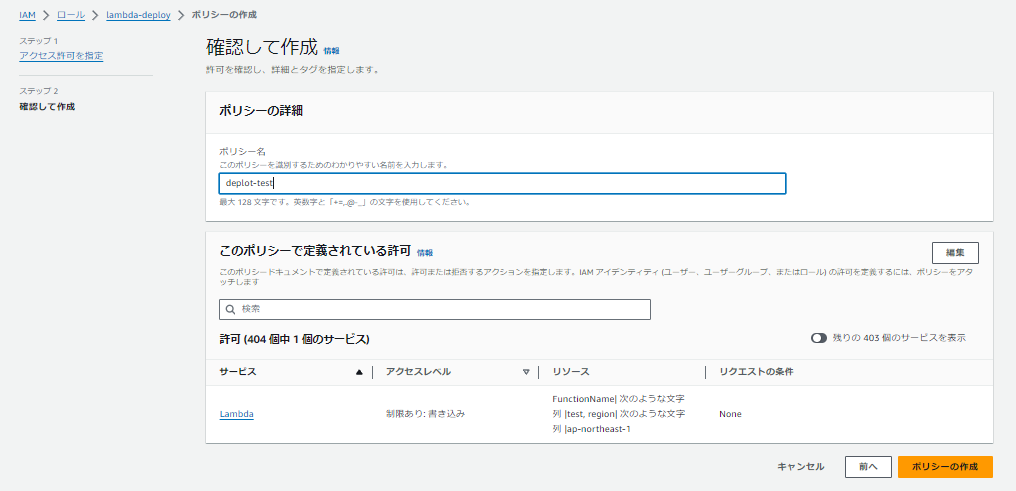Sort by アクセスレベル column arrow
The width and height of the screenshot is (1016, 491).
coord(526,372)
